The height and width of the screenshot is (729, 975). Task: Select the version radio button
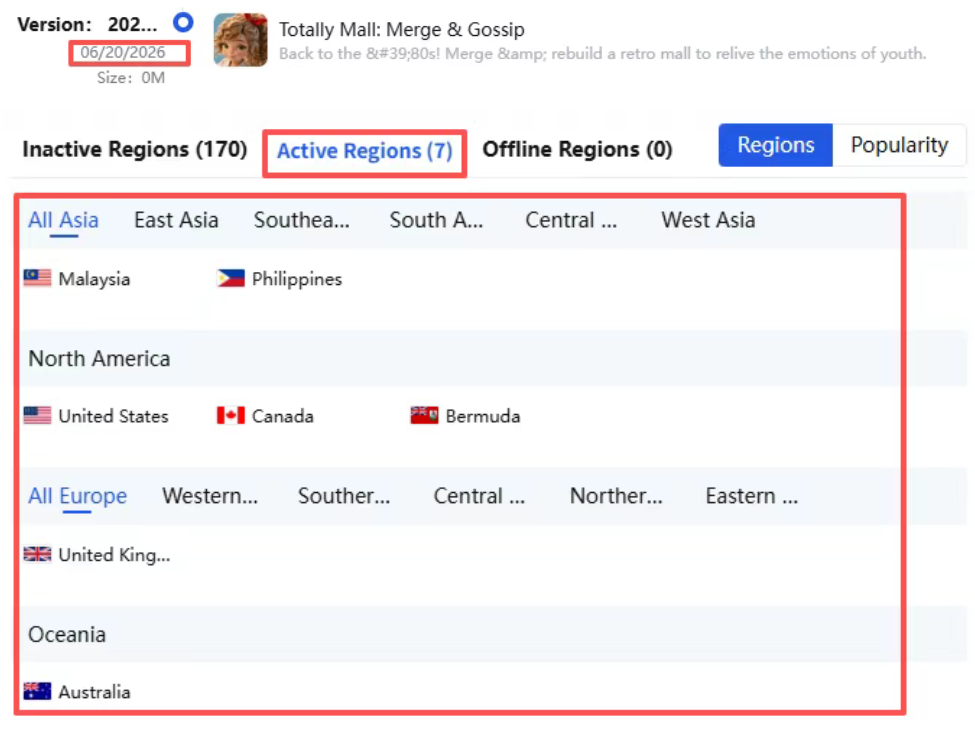point(183,23)
